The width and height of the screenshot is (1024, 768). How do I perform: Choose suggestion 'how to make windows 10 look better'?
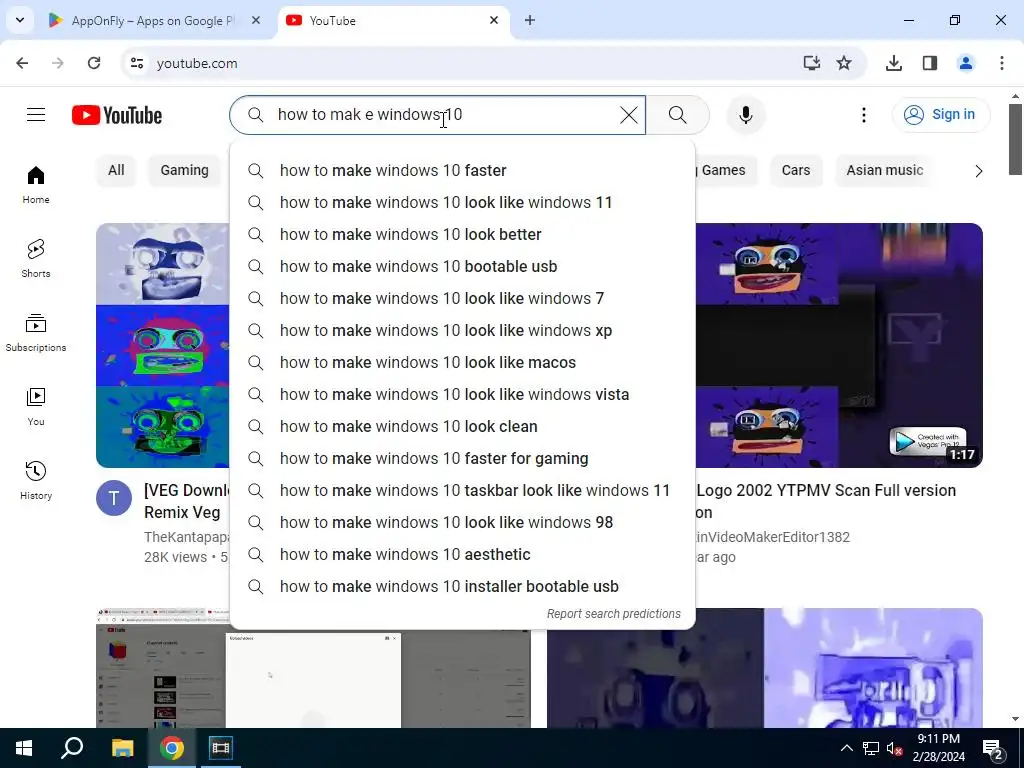(462, 234)
